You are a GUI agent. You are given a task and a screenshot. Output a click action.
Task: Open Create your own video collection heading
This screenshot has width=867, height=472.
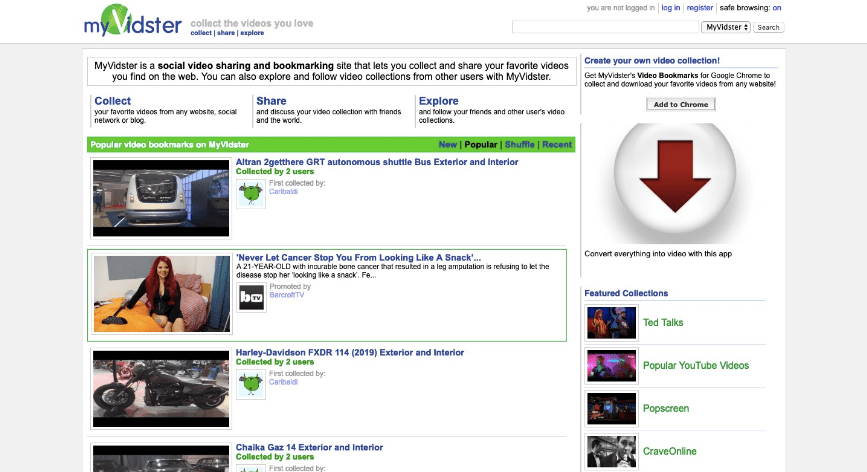click(652, 60)
